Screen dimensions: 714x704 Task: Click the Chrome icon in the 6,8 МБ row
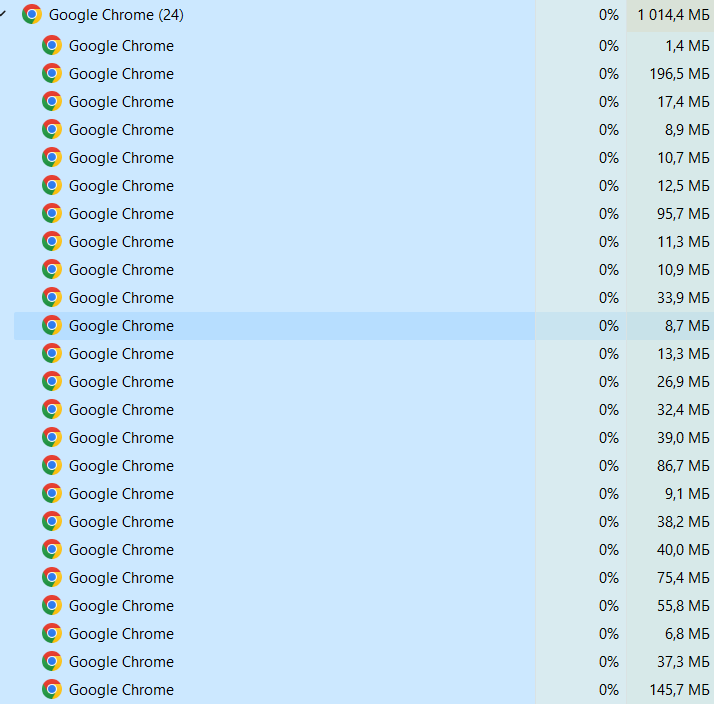point(52,633)
